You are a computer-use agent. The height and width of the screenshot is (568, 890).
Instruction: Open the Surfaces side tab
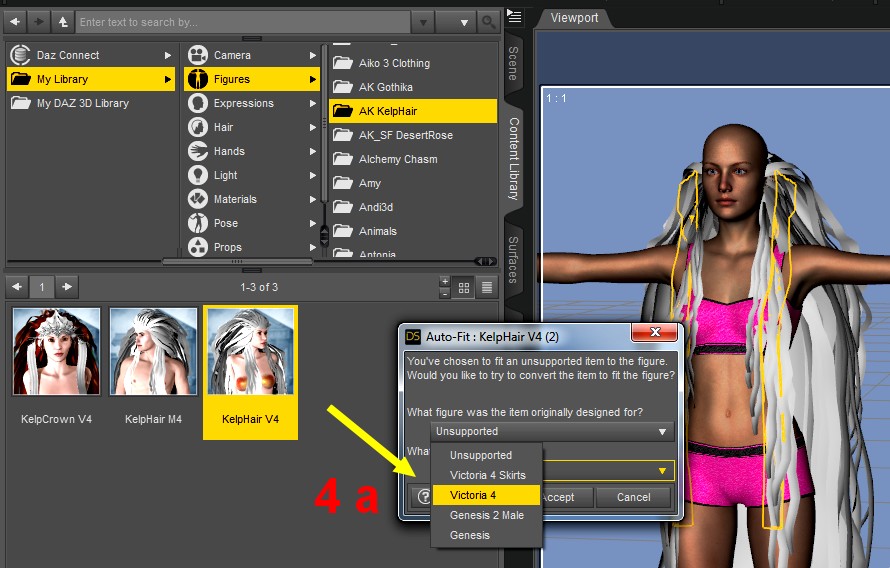(x=513, y=260)
